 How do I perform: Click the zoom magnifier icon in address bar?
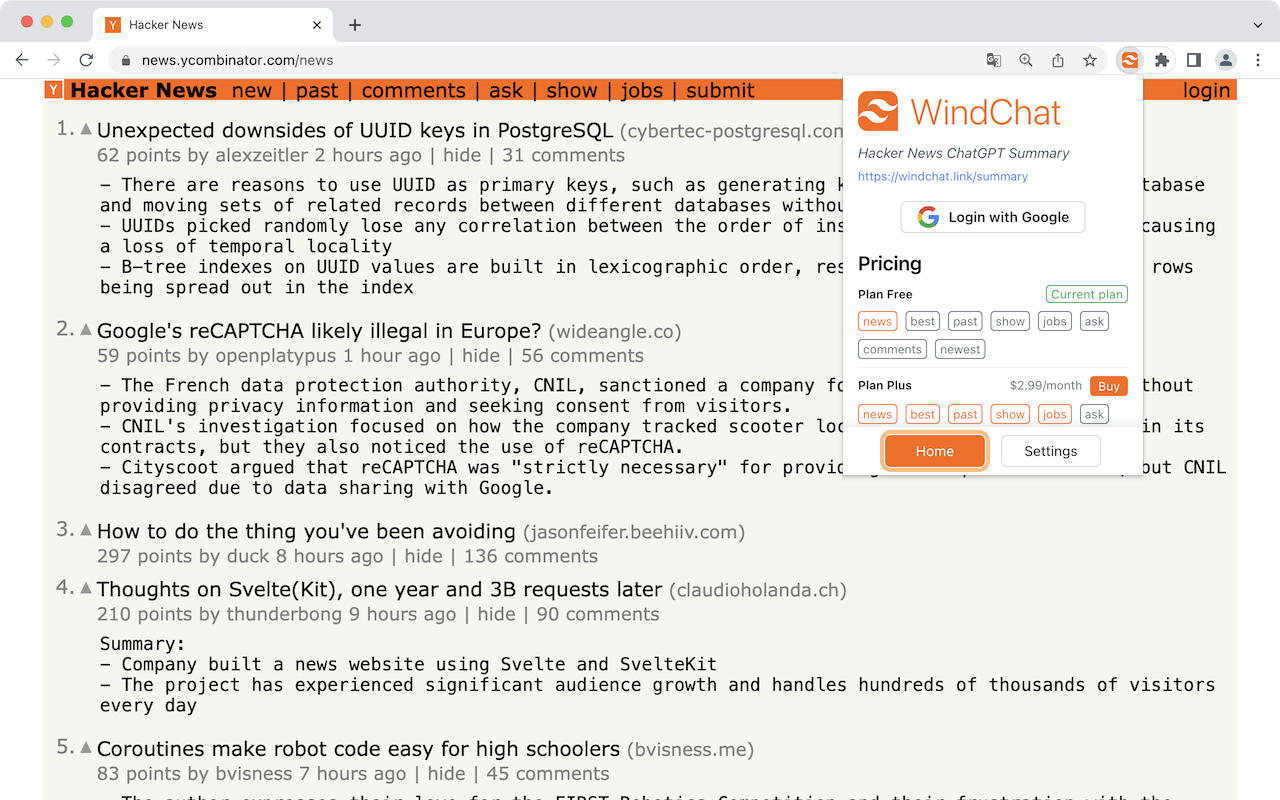(x=1026, y=60)
